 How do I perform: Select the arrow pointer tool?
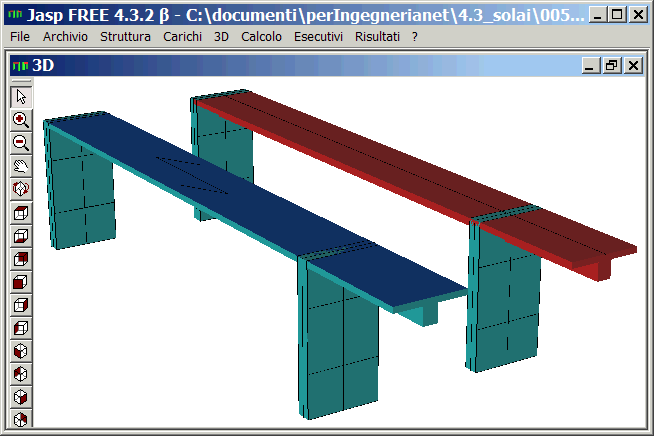click(x=21, y=97)
